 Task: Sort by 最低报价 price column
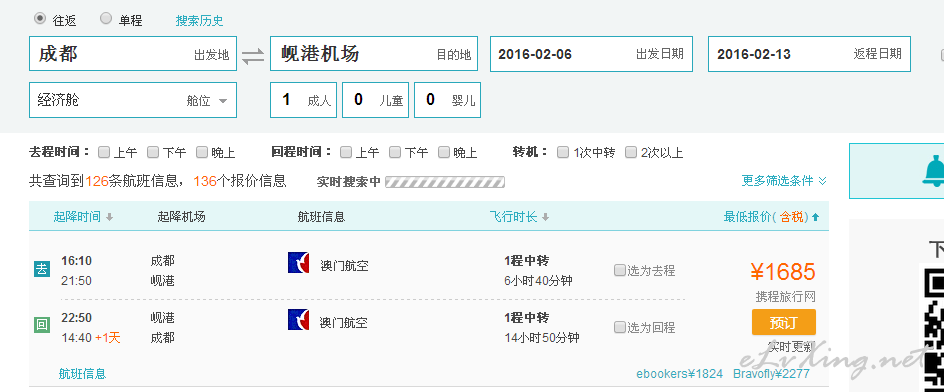[x=771, y=217]
